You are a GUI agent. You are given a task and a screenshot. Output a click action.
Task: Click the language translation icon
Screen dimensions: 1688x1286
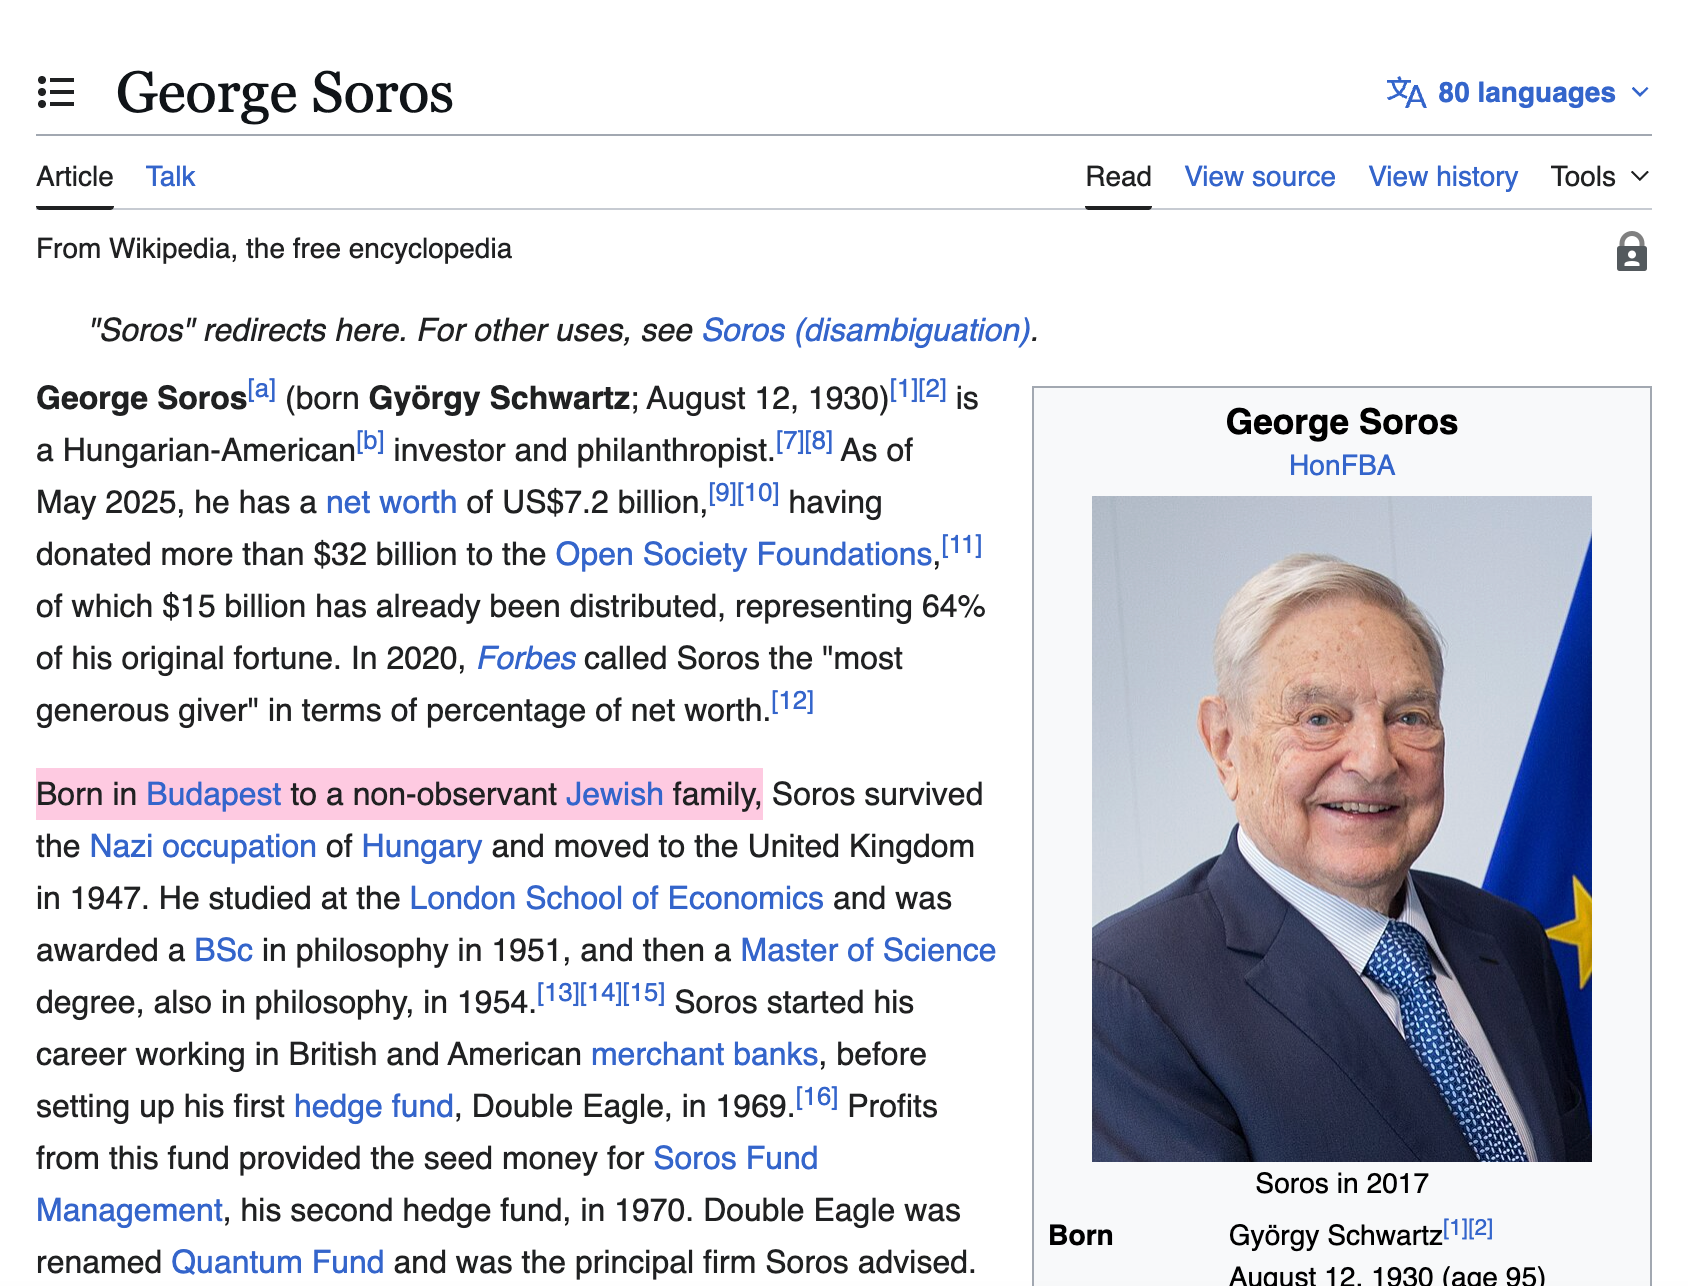tap(1405, 92)
